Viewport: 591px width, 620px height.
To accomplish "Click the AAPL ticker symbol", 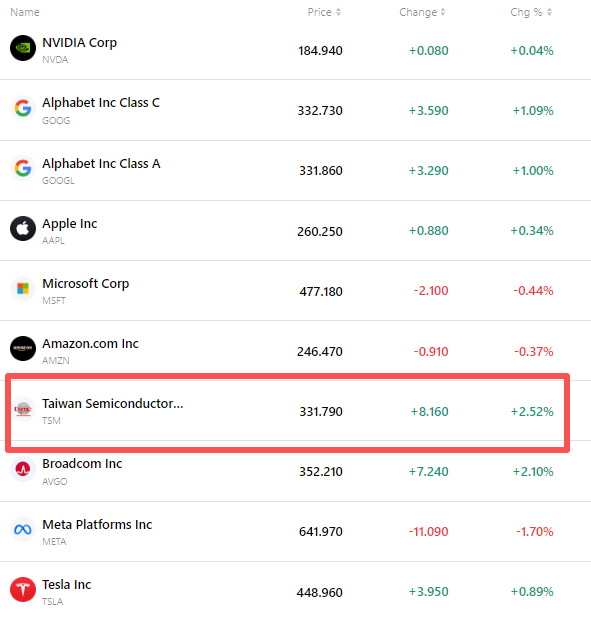I will 53,240.
